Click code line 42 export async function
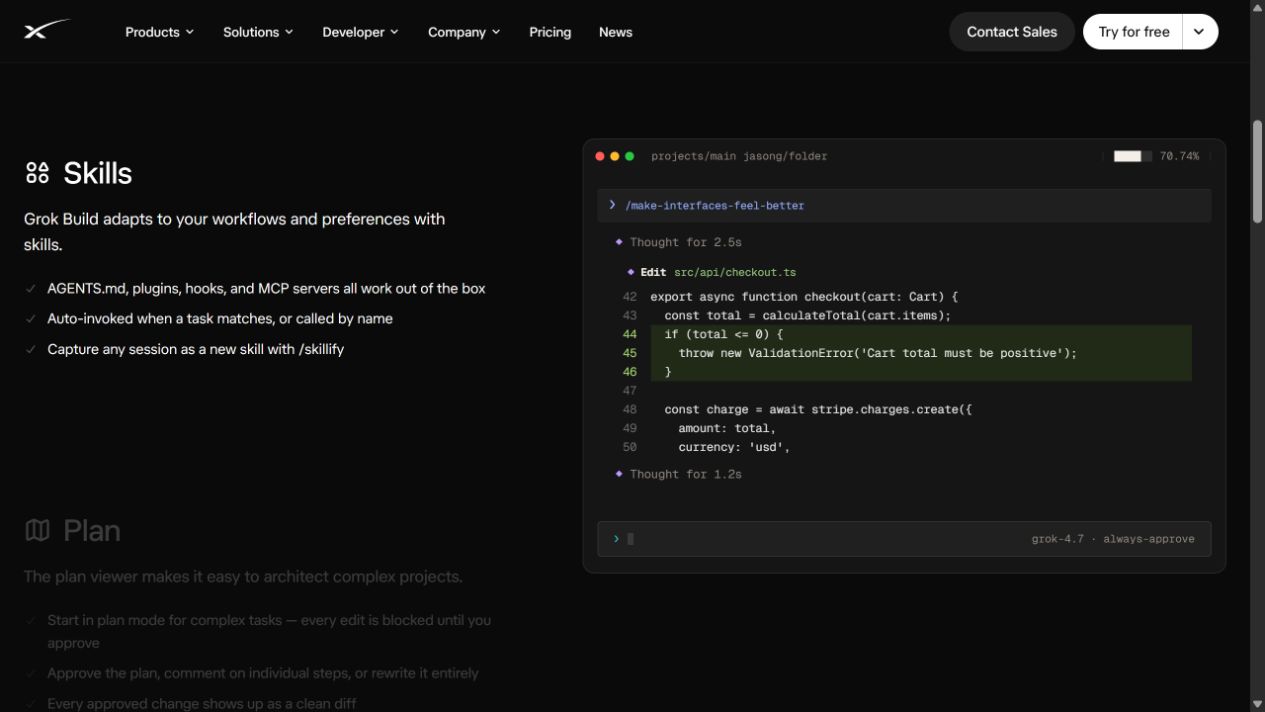Screen dimensions: 1265x712 [x=804, y=297]
